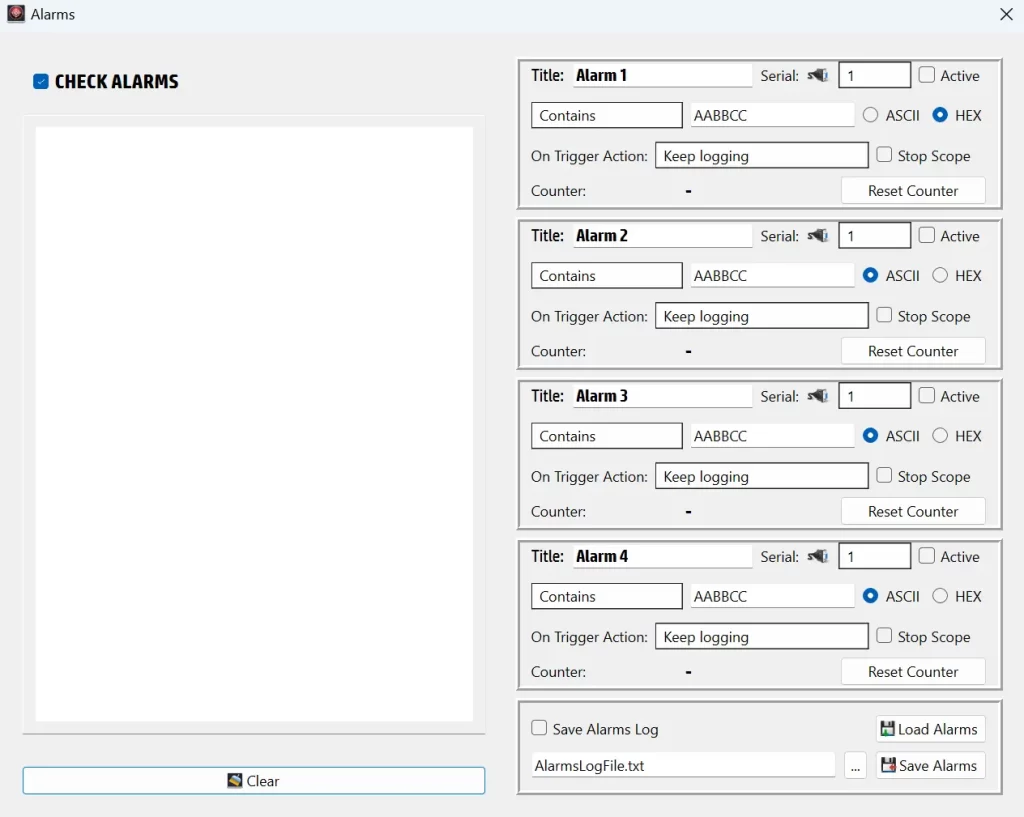This screenshot has width=1024, height=817.
Task: Tick Stop Scope for Alarm 1
Action: pos(884,155)
